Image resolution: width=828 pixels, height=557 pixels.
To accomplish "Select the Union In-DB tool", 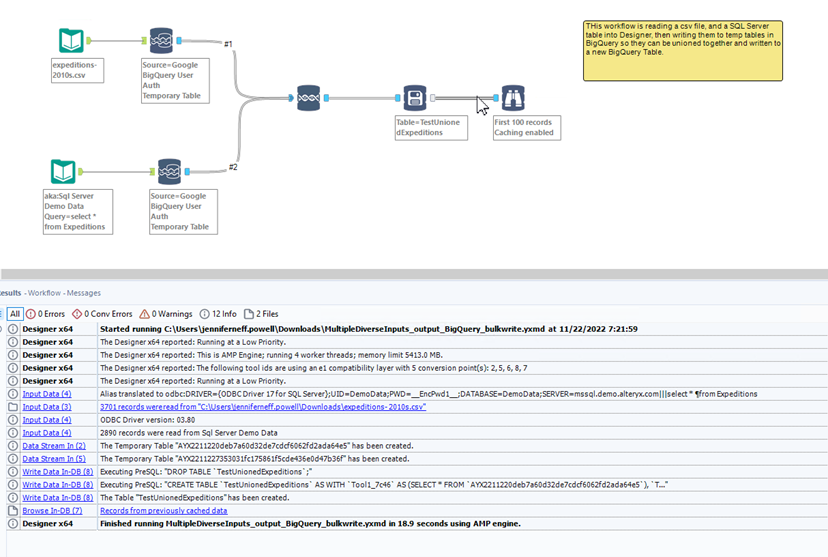I will coord(308,98).
